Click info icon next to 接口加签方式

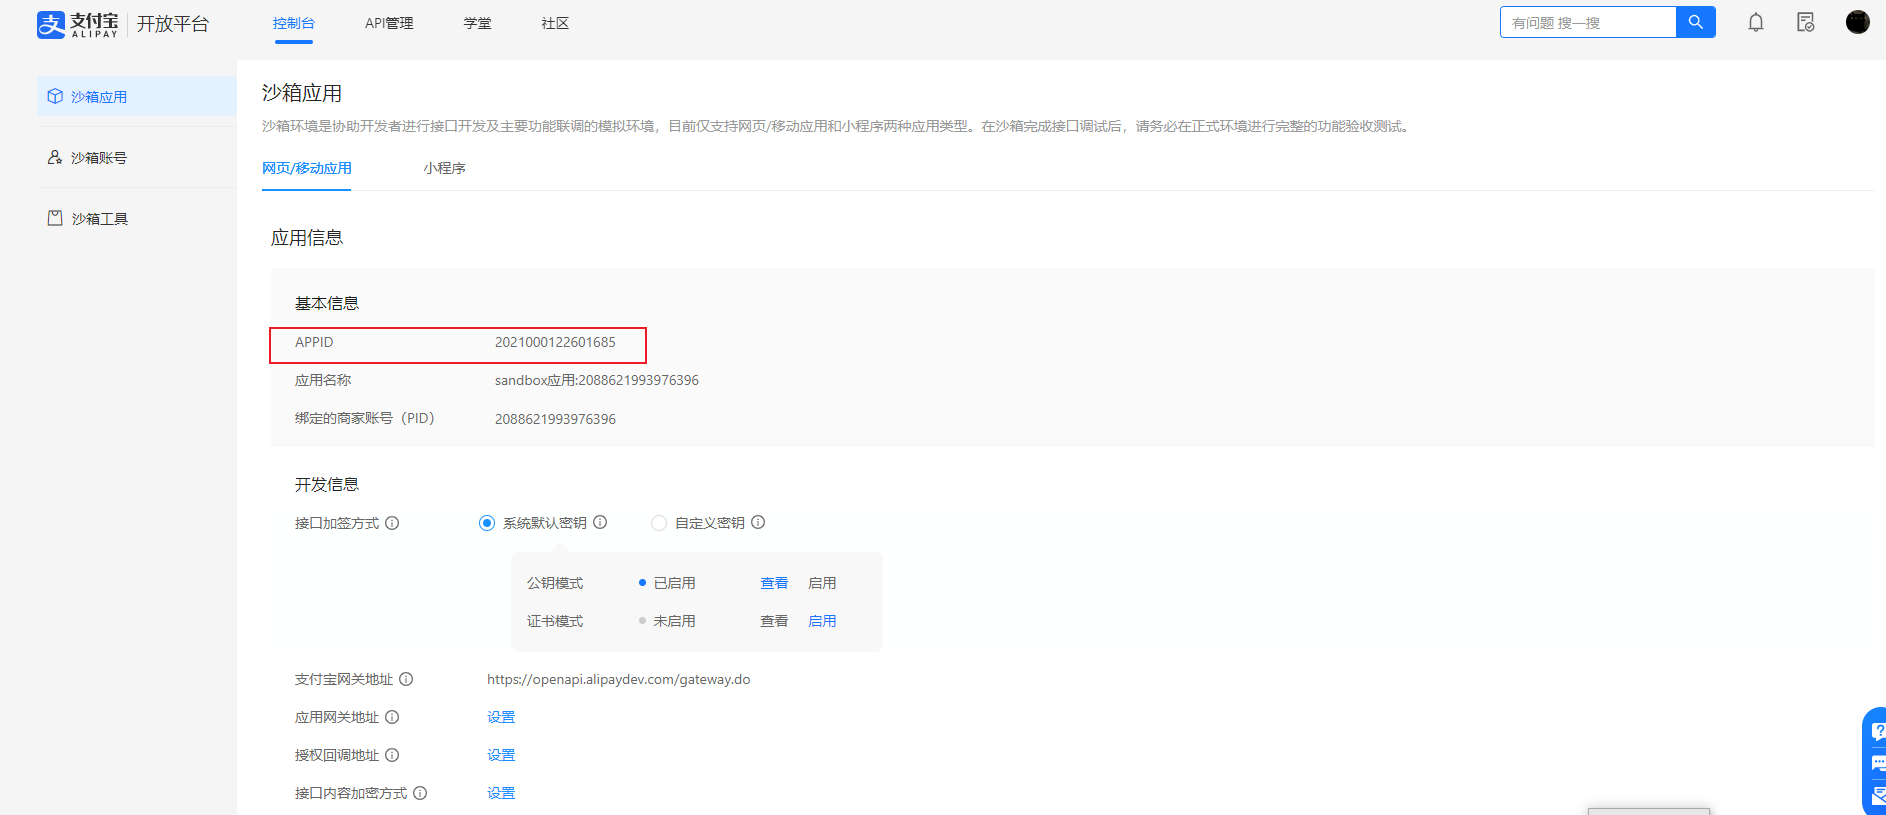coord(392,523)
